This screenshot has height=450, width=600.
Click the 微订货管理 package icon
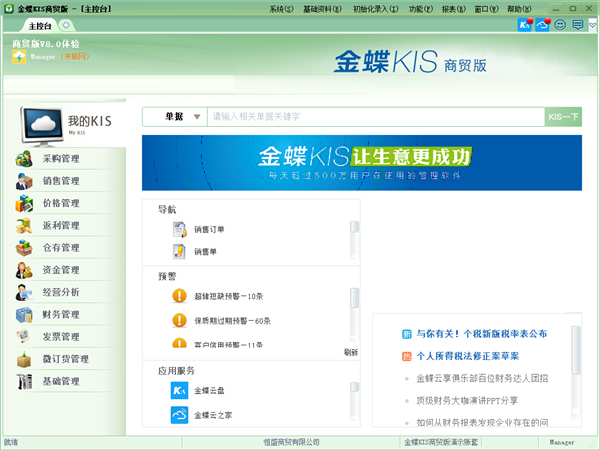pyautogui.click(x=24, y=359)
